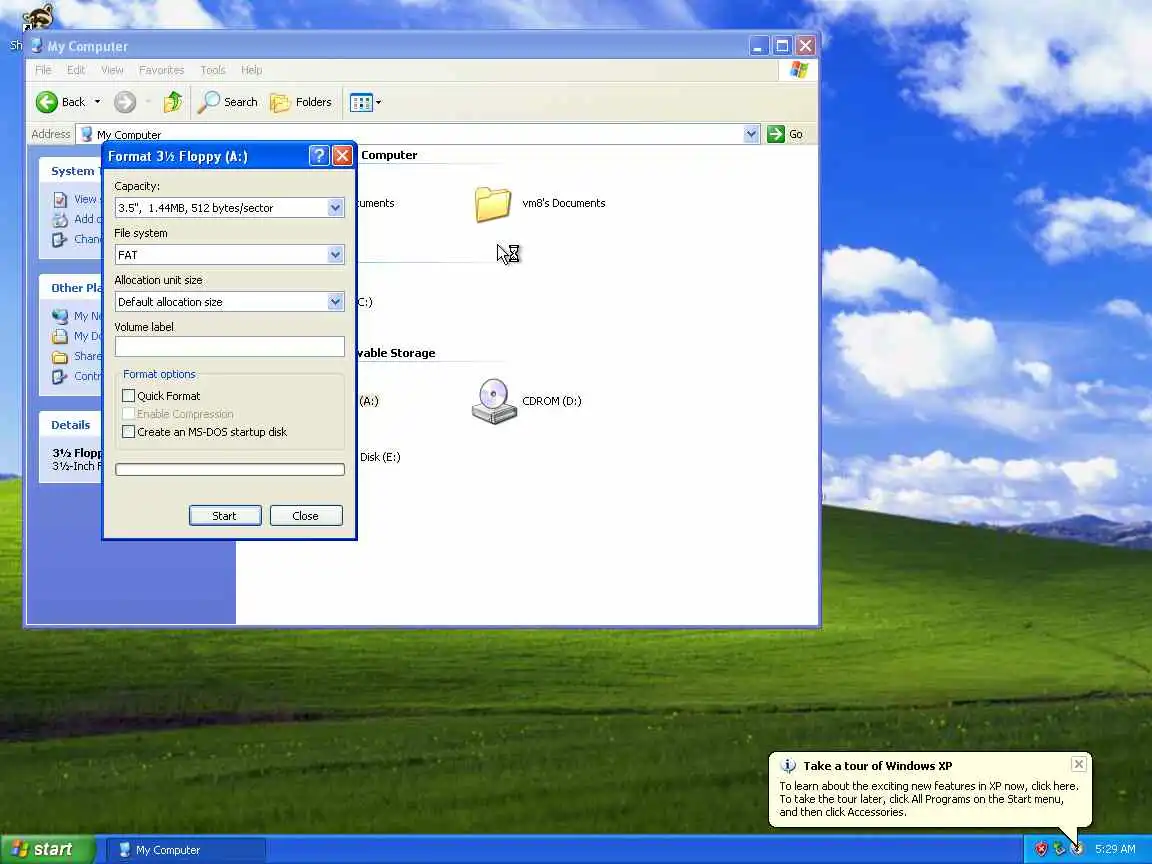The height and width of the screenshot is (864, 1152).
Task: Click the Take a tour of Windows XP text
Action: (x=877, y=766)
